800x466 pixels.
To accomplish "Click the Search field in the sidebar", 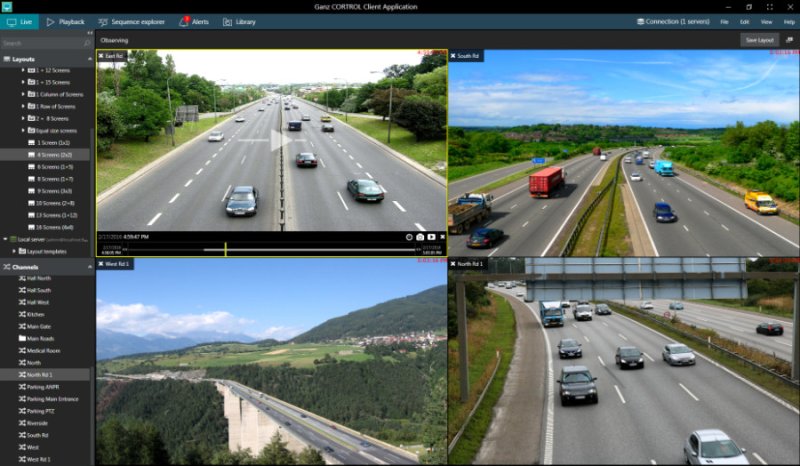I will [40, 44].
